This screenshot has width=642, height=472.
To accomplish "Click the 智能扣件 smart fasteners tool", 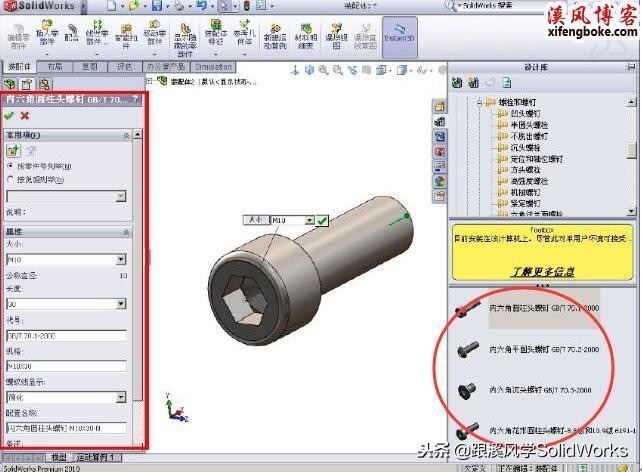I will pos(126,36).
